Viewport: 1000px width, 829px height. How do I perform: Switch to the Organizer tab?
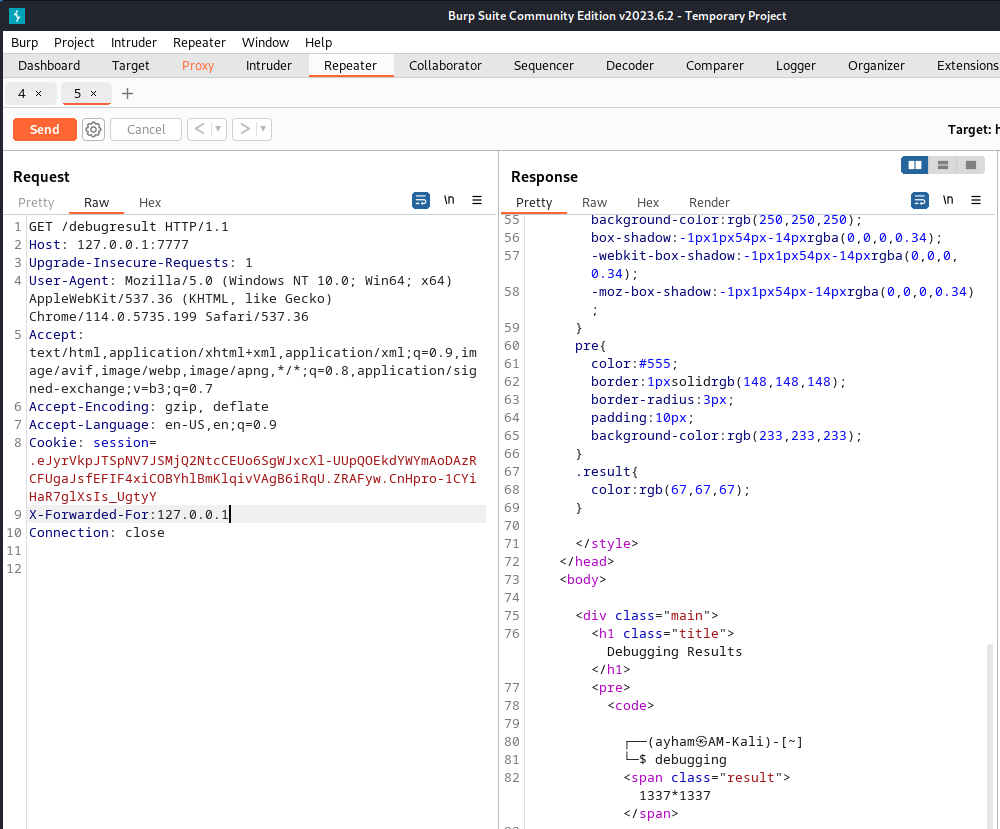pos(876,66)
